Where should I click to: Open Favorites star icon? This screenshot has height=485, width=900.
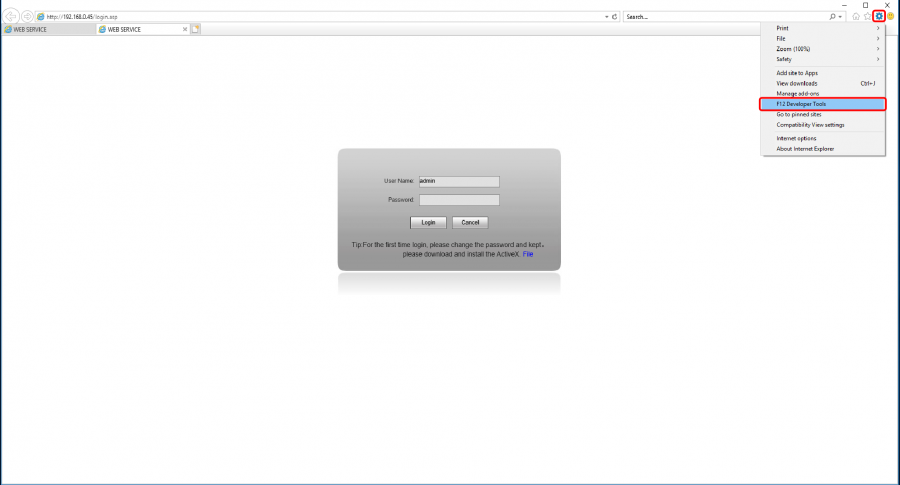tap(867, 17)
